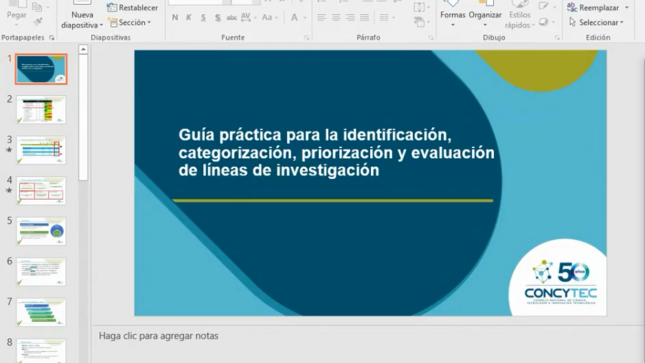Click slide panel scroll up arrow

[83, 49]
